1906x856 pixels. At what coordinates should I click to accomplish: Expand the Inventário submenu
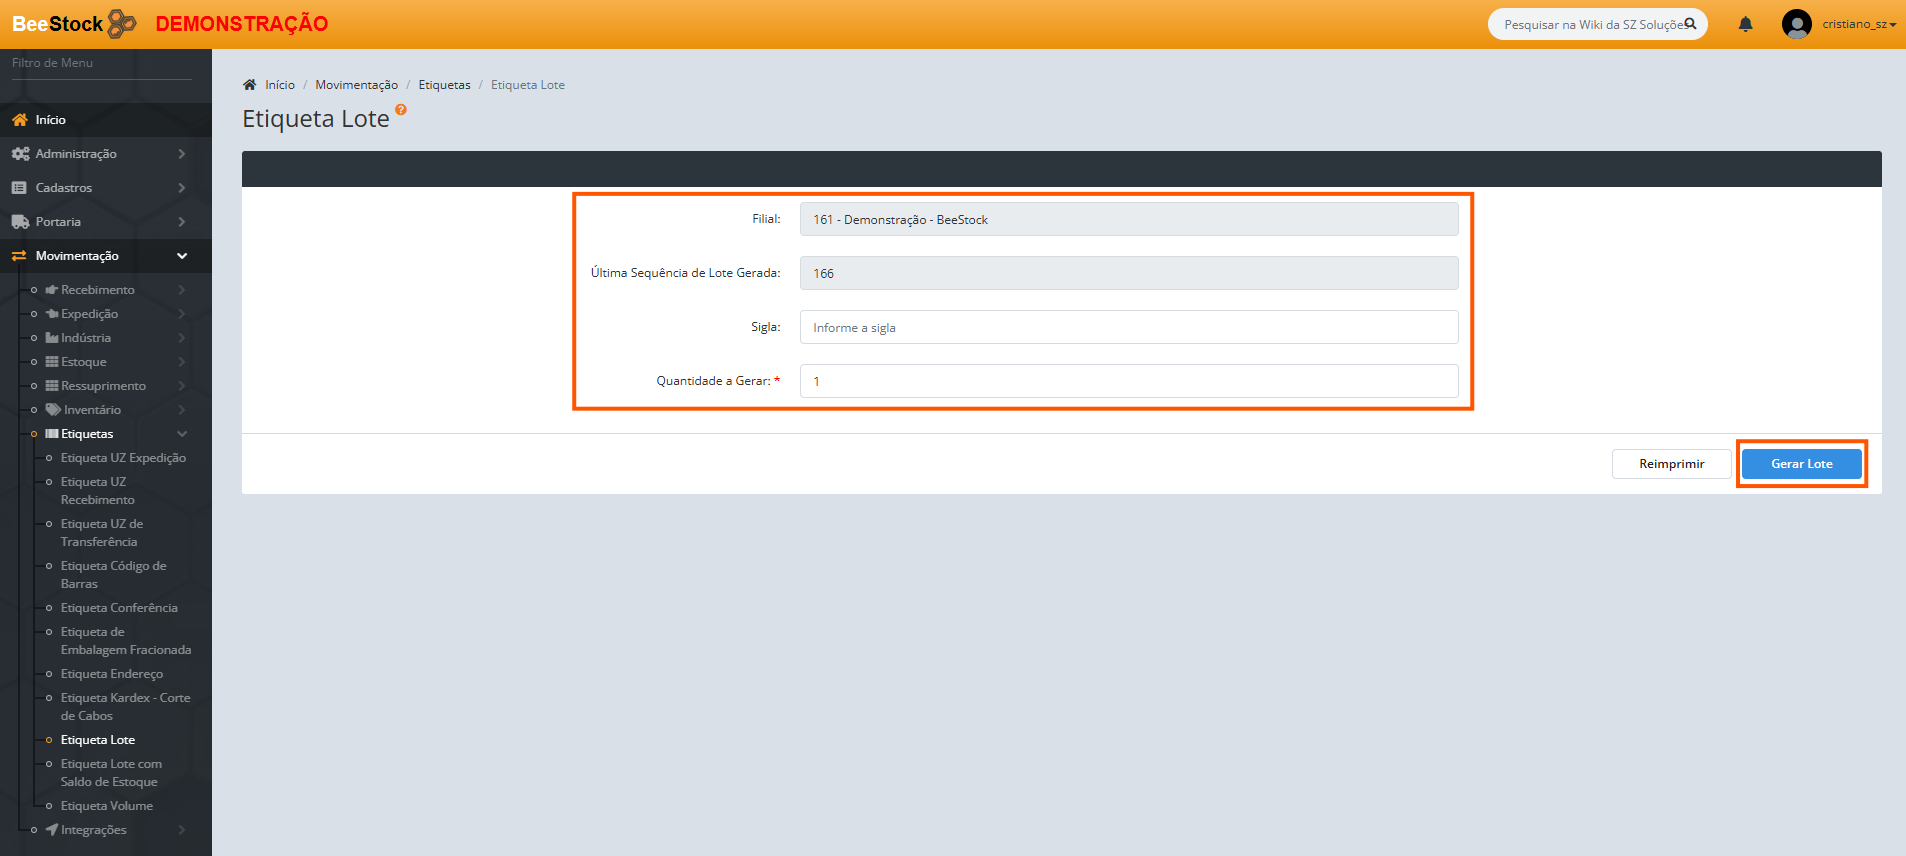coord(181,410)
